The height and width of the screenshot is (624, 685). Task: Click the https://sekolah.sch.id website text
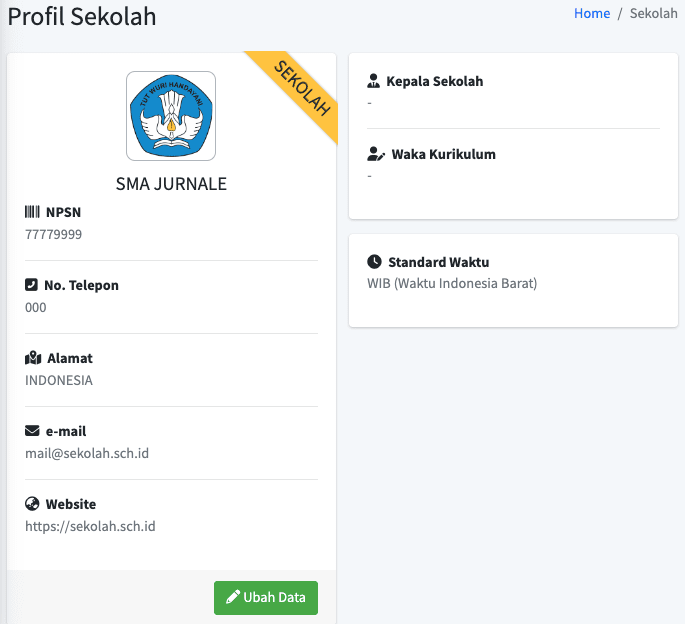tap(90, 526)
